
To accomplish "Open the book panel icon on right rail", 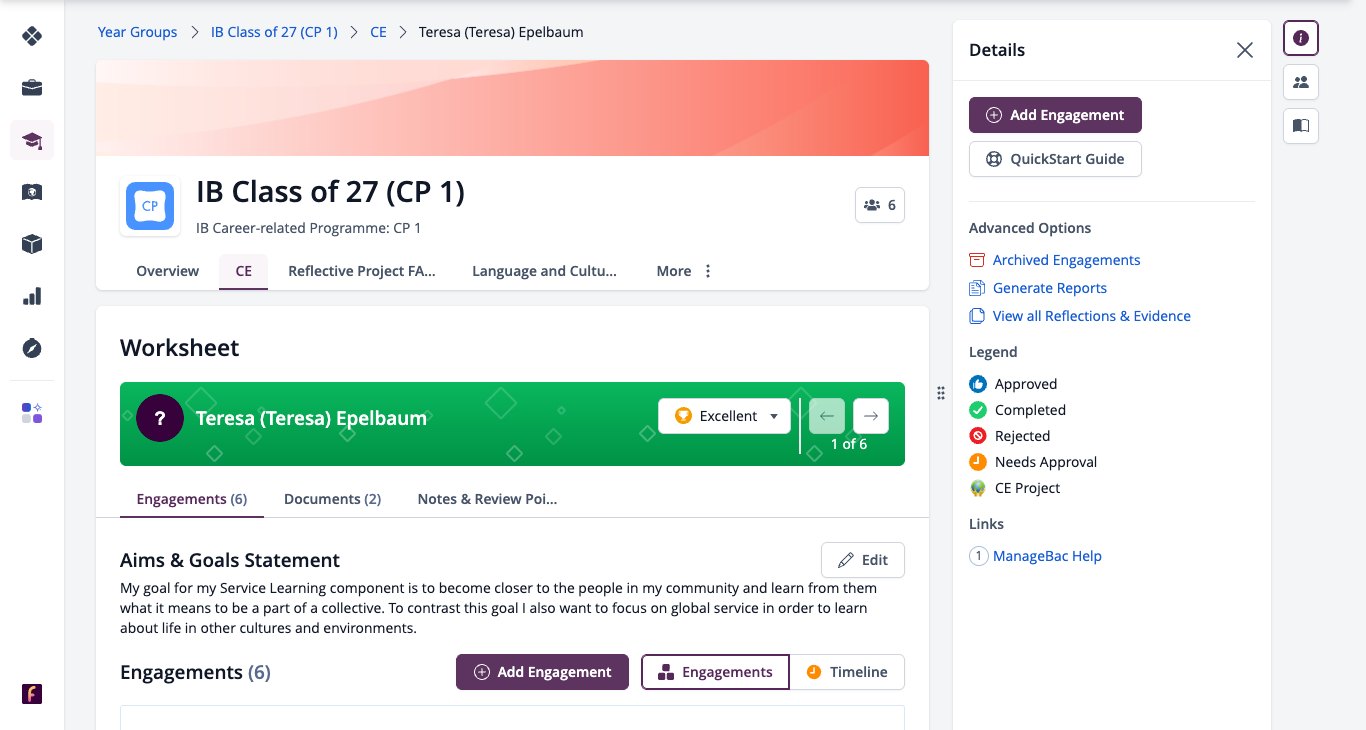I will tap(1301, 126).
